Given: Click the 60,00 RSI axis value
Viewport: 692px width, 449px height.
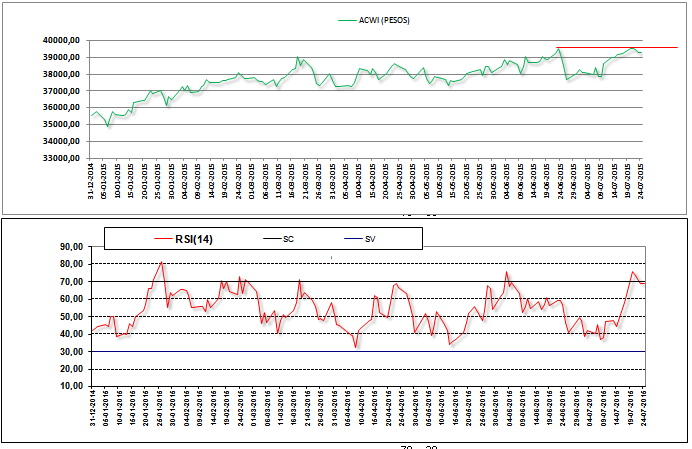Looking at the screenshot, I should 71,299.
